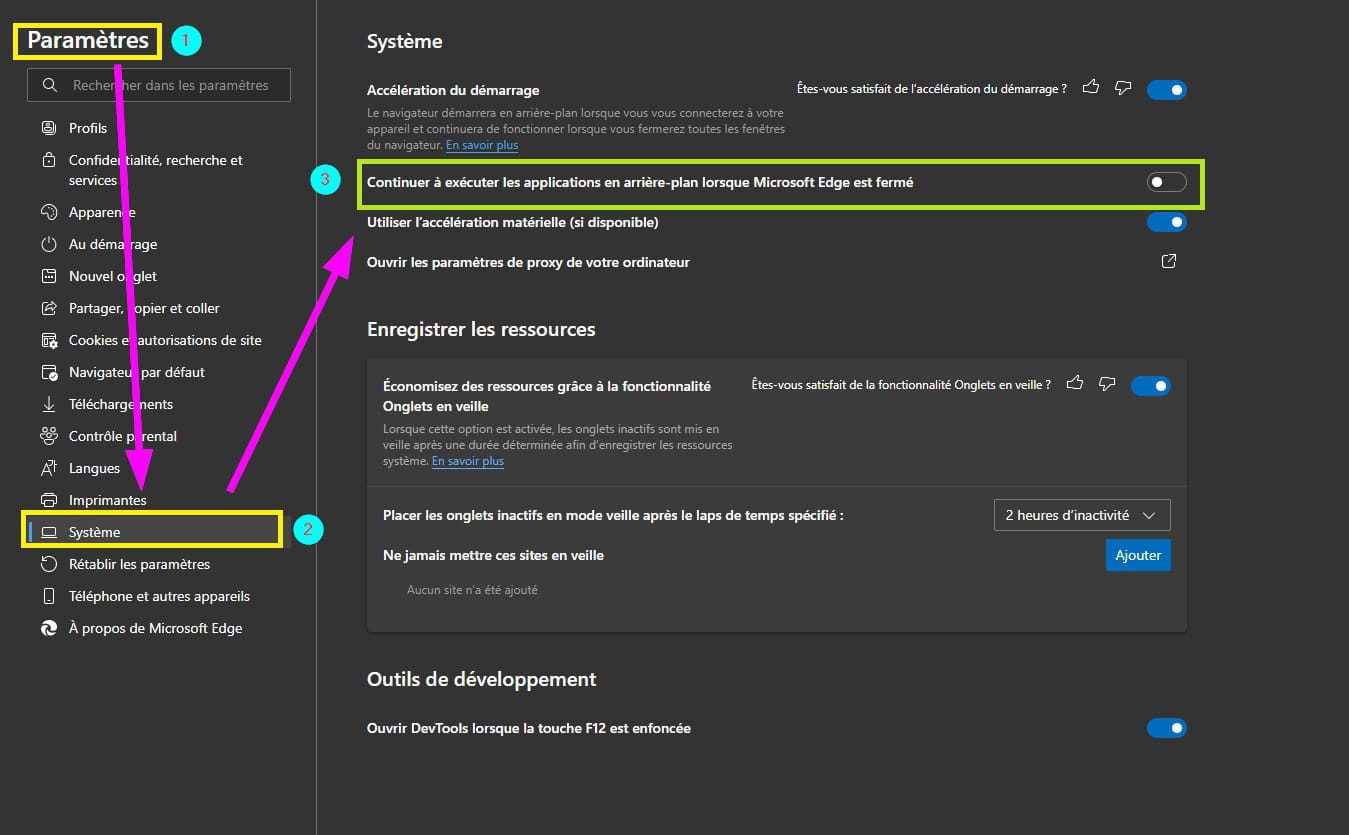Click 'Êtes-vous satisfait de l'accélération du démarrage ?' text
Screen dimensions: 1349x835
click(x=931, y=89)
